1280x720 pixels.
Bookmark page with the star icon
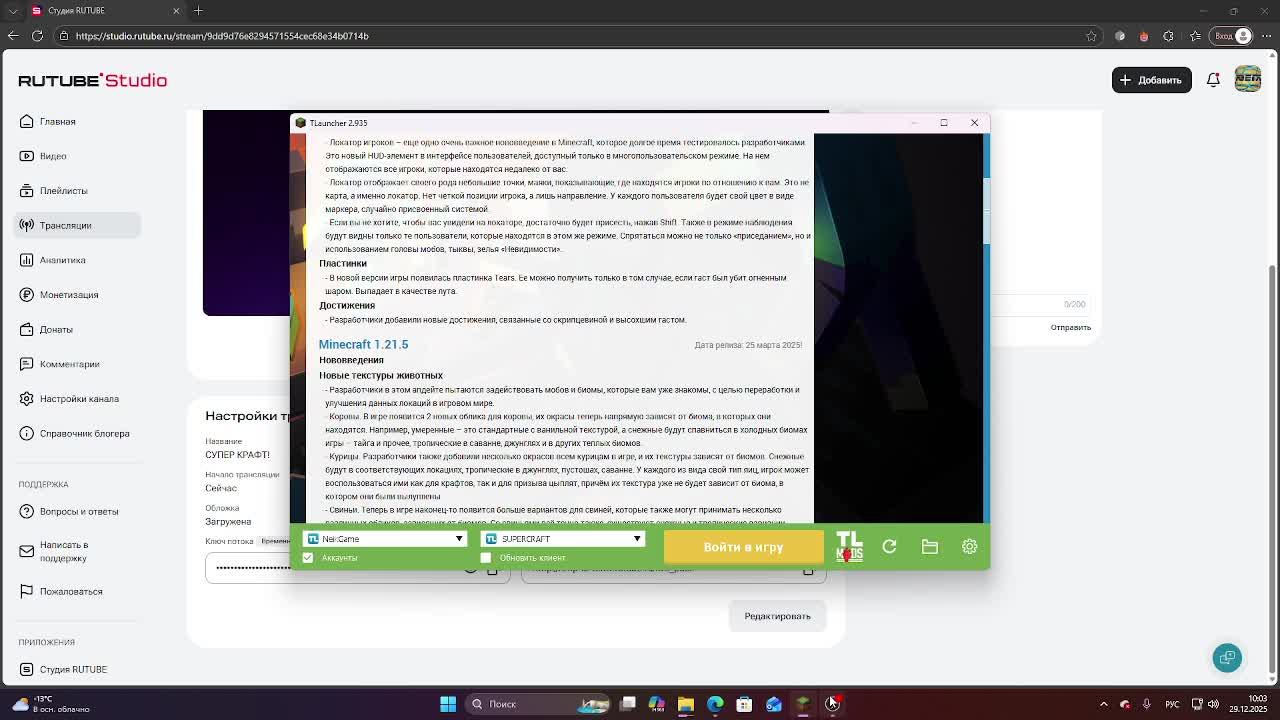pos(1091,36)
